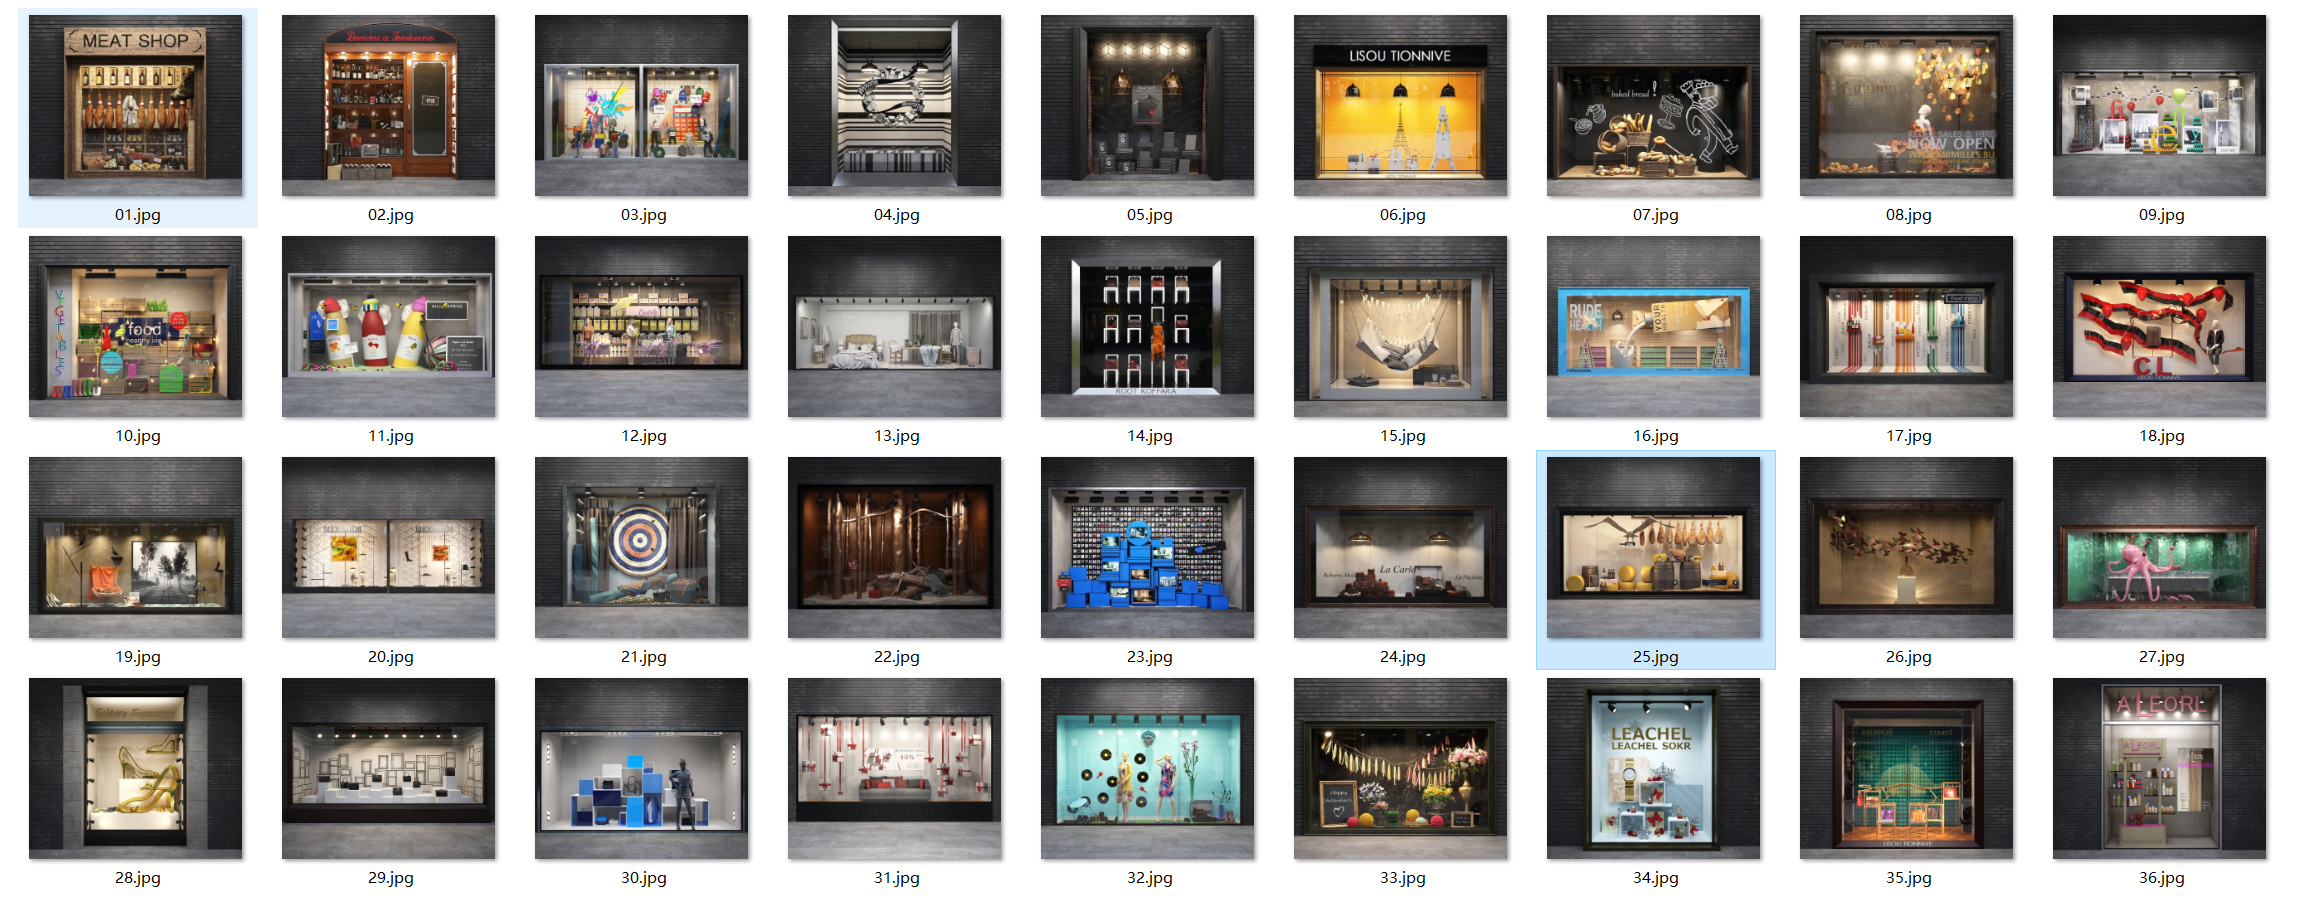Open the 04.jpg striped window thumbnail
Viewport: 2297px width, 911px height.
[x=895, y=105]
